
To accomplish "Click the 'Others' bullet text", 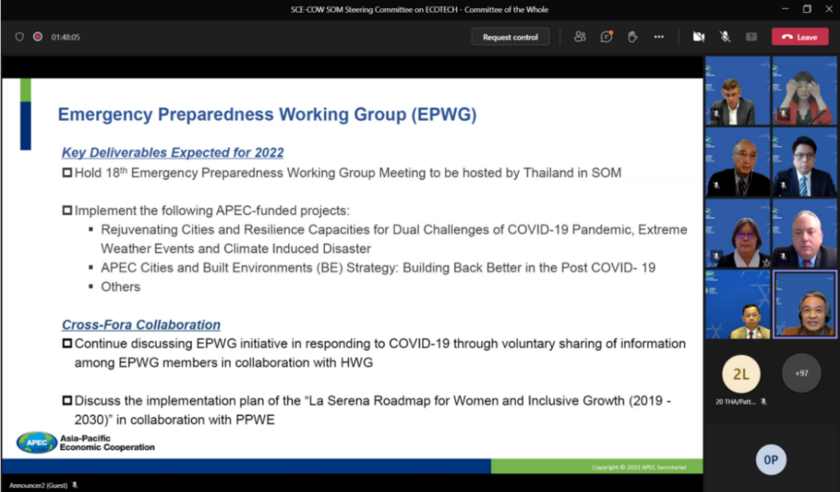I will [x=121, y=287].
